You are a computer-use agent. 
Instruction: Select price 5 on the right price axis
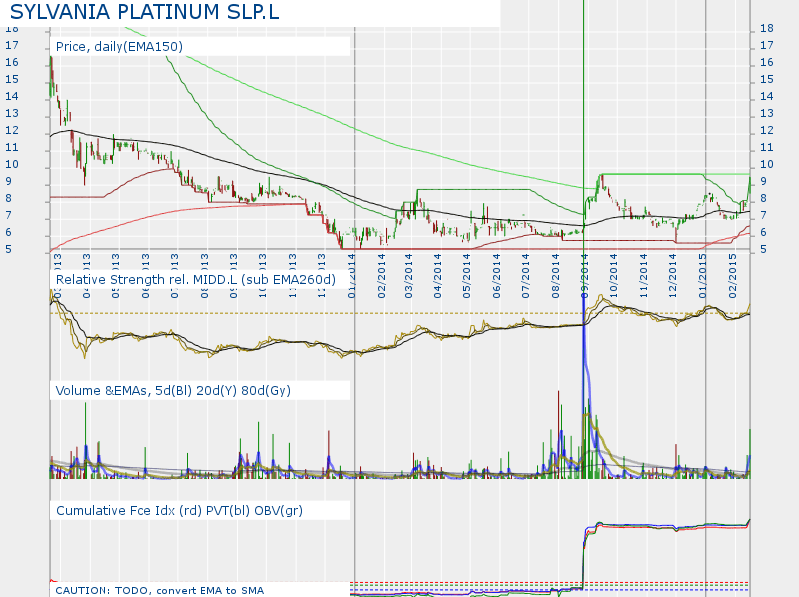(763, 249)
